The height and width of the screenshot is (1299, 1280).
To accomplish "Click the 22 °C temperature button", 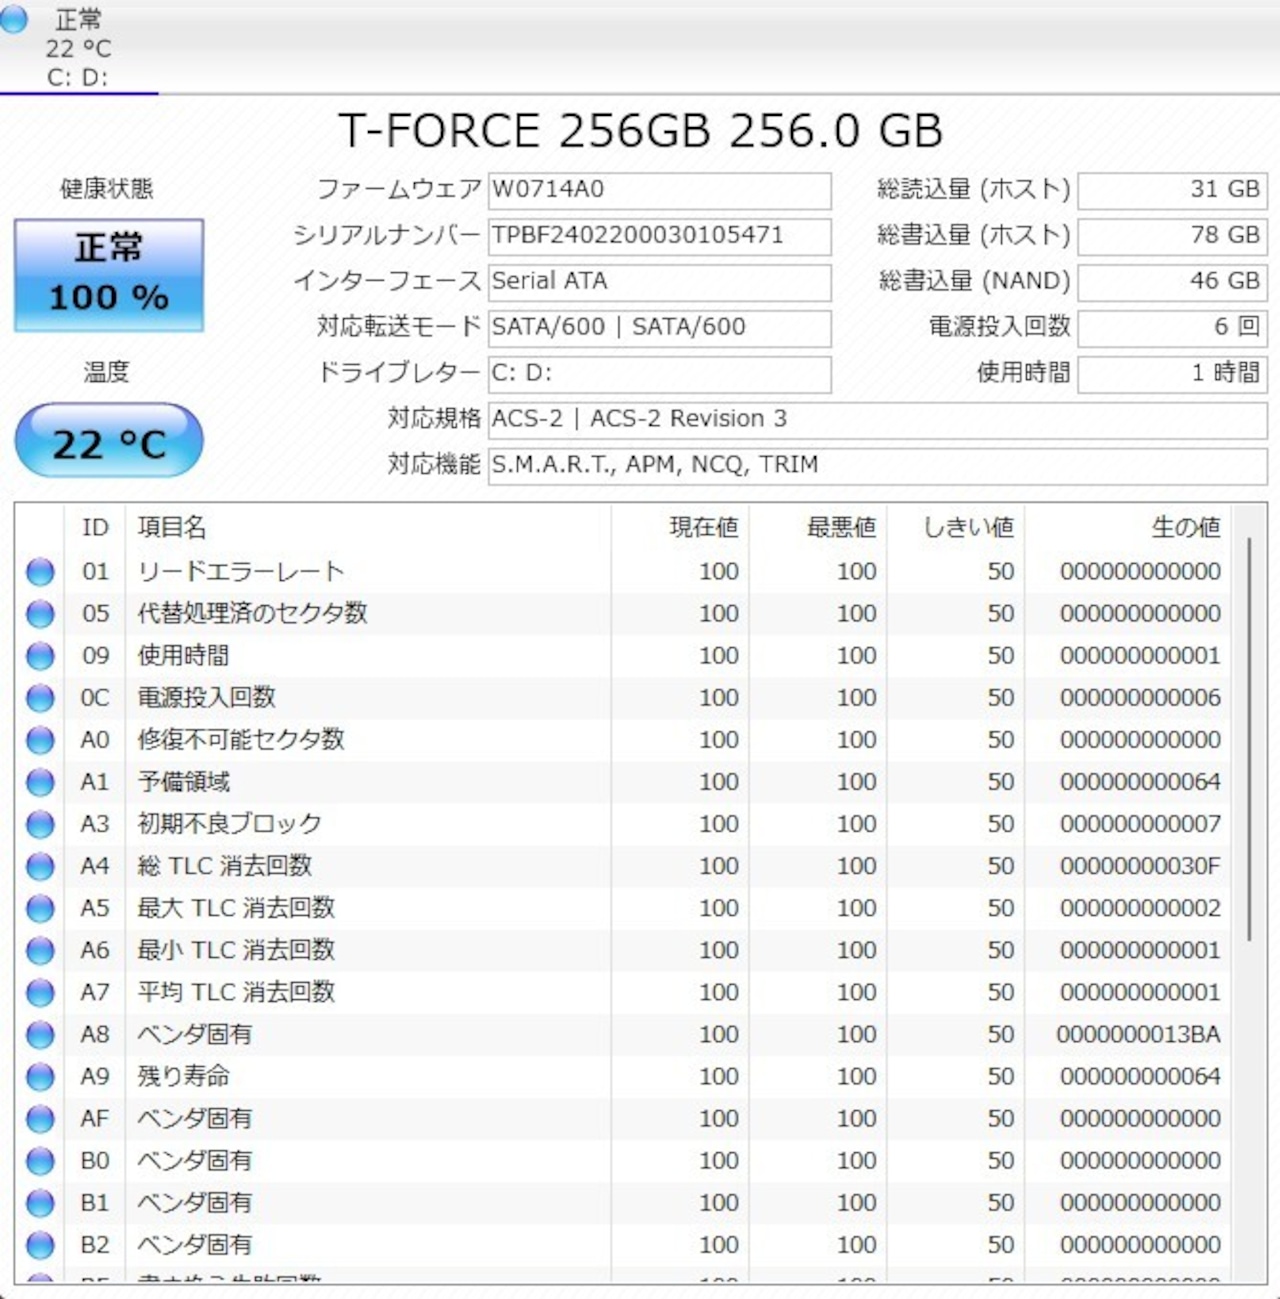I will click(x=109, y=441).
